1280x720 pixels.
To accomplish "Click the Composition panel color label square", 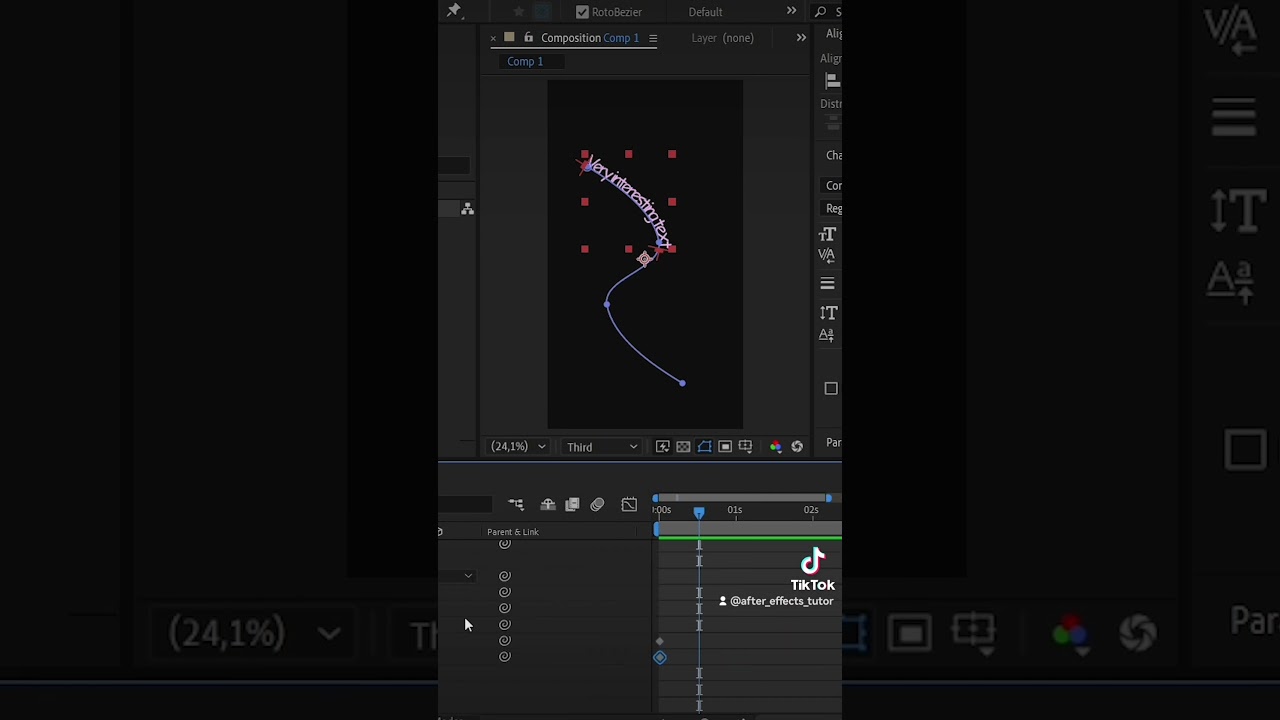I will coord(509,37).
